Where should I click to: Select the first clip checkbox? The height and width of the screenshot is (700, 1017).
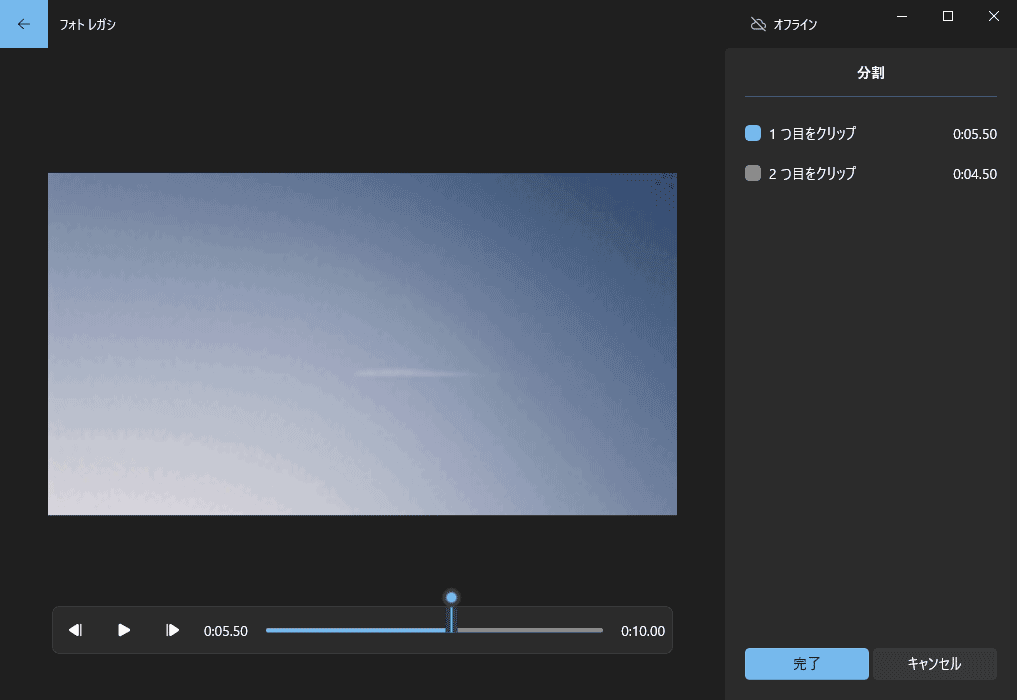tap(753, 133)
